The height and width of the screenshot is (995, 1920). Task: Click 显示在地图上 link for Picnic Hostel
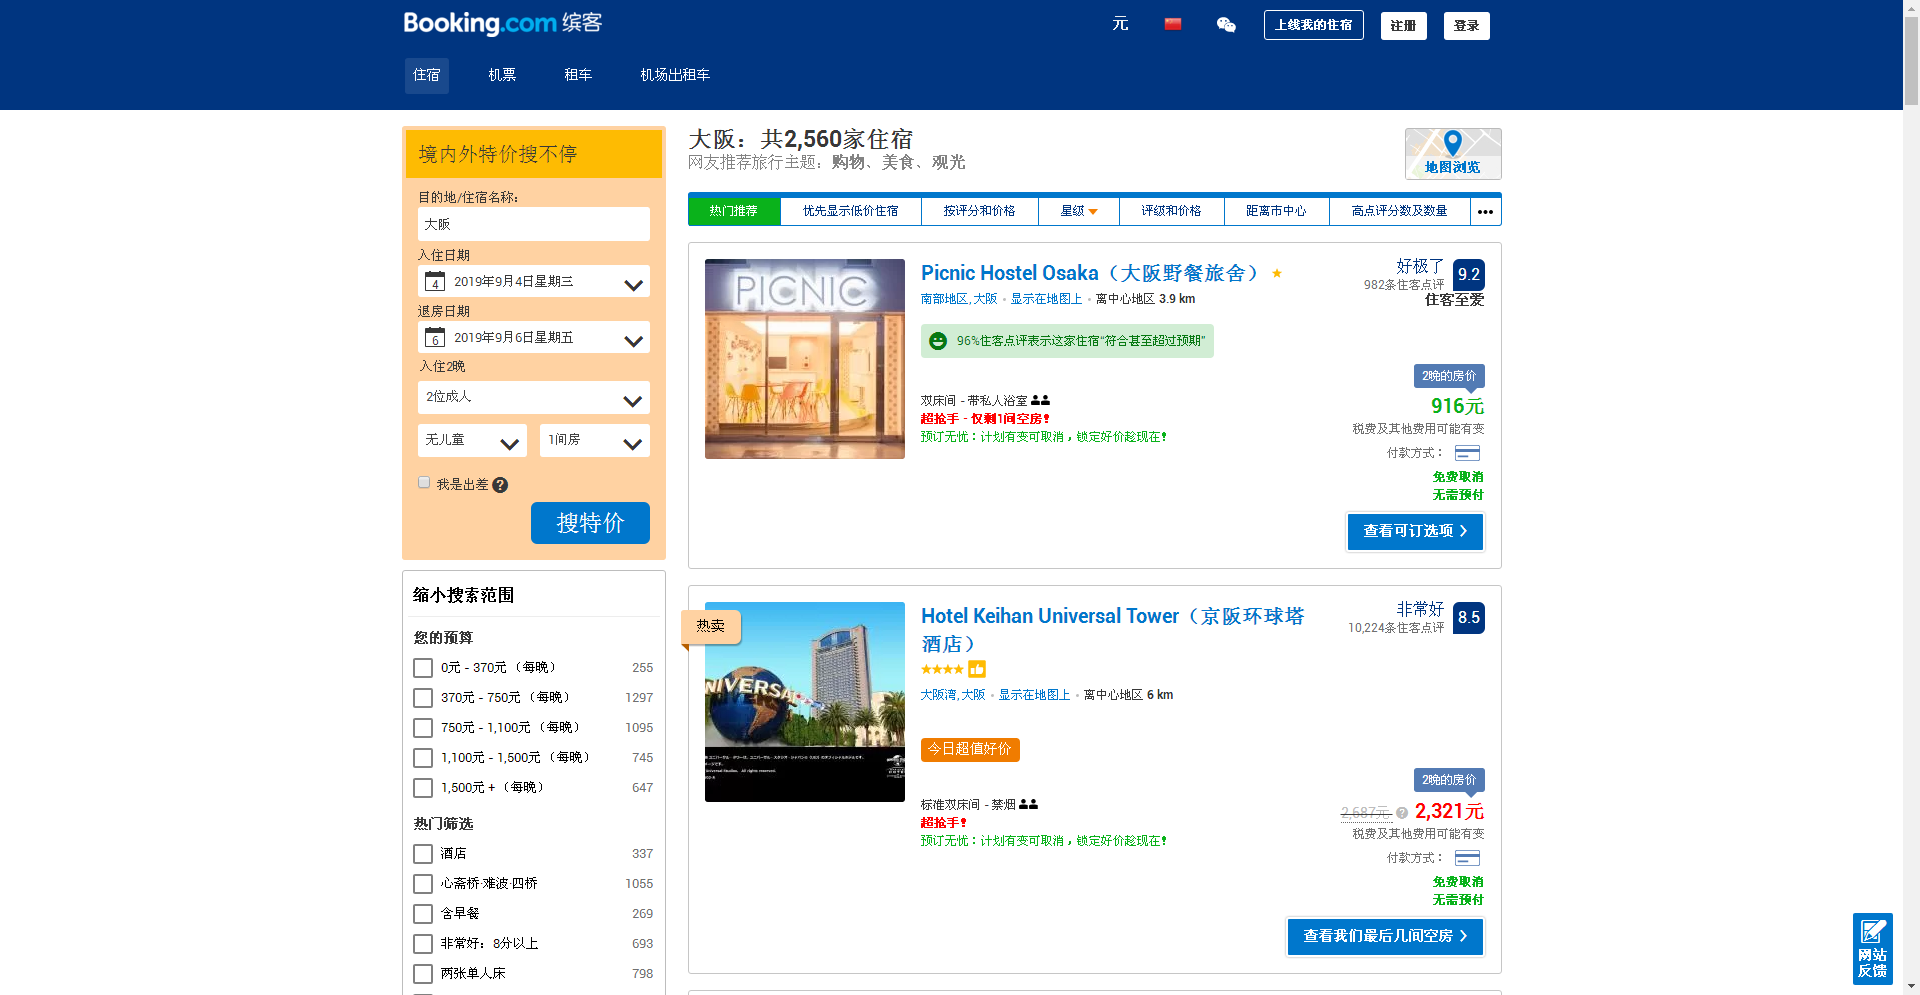(x=1046, y=299)
